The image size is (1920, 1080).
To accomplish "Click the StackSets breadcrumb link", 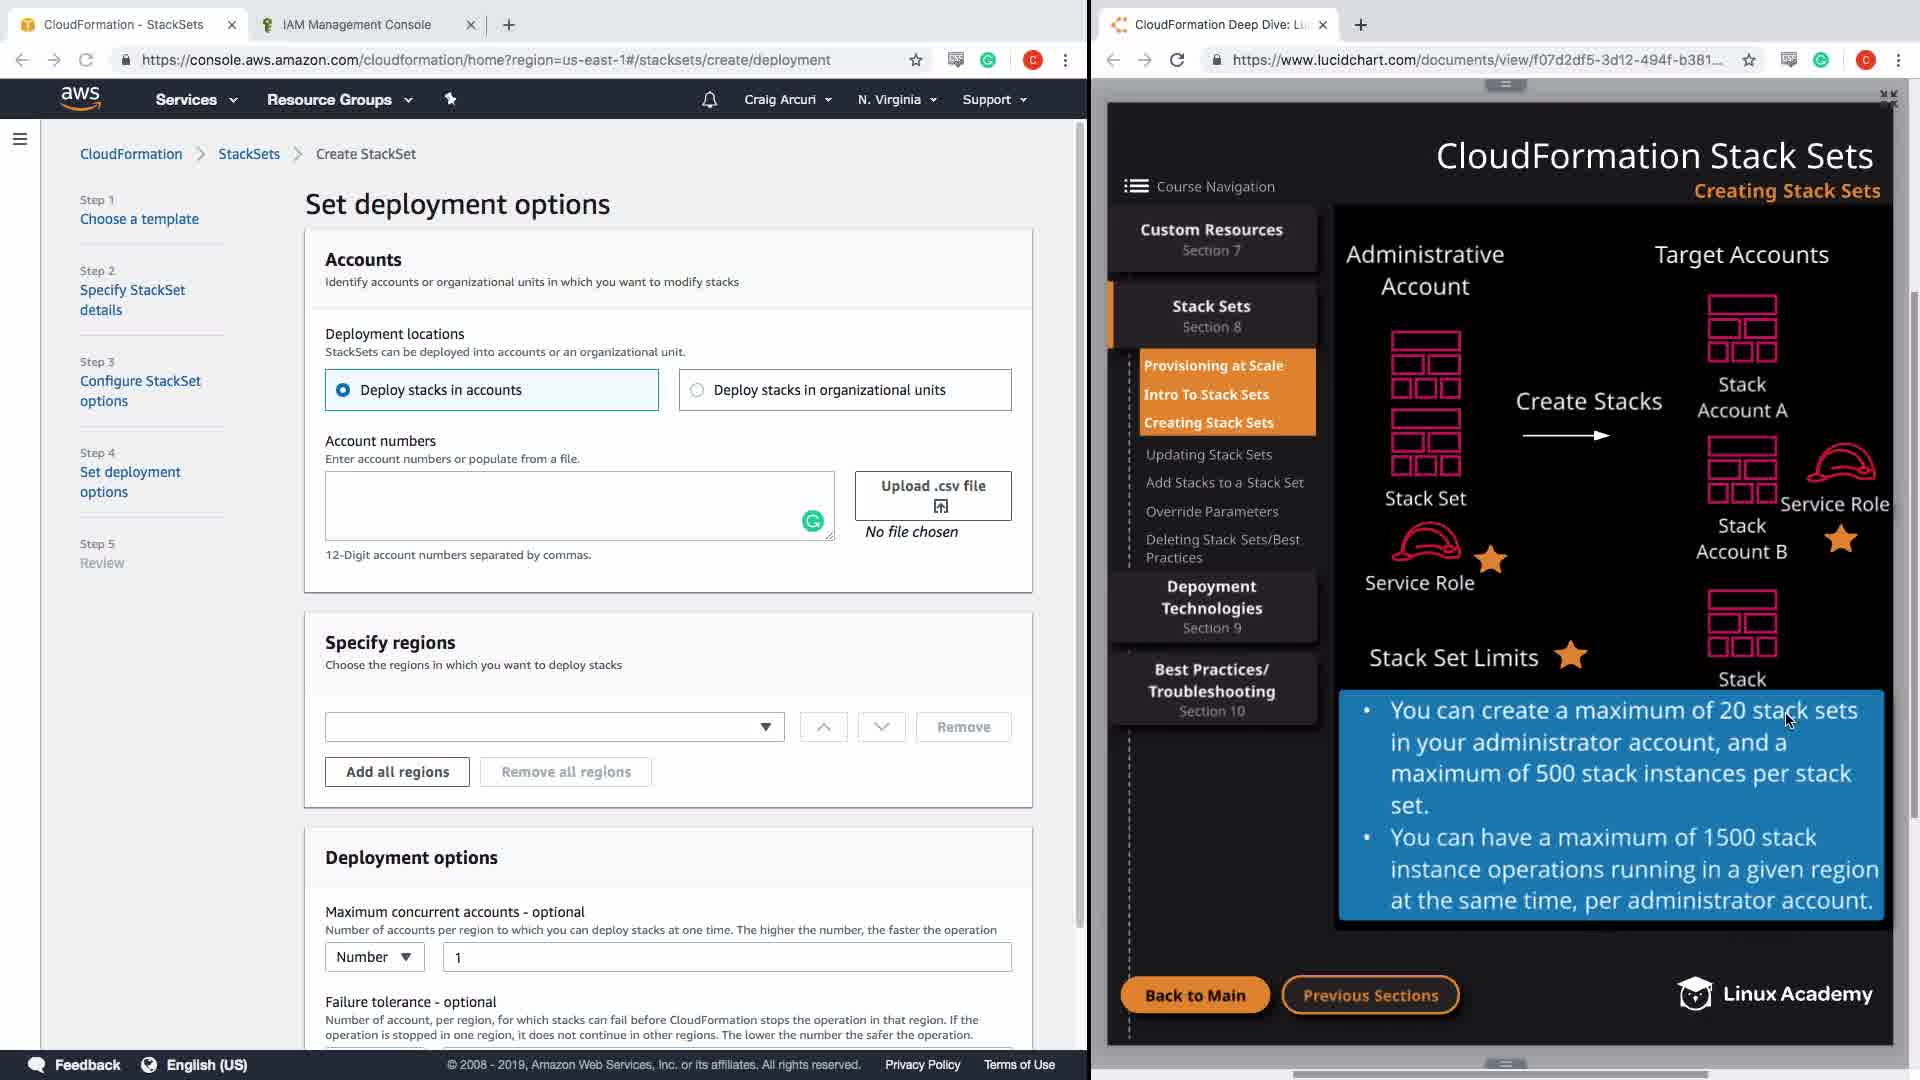I will (249, 154).
